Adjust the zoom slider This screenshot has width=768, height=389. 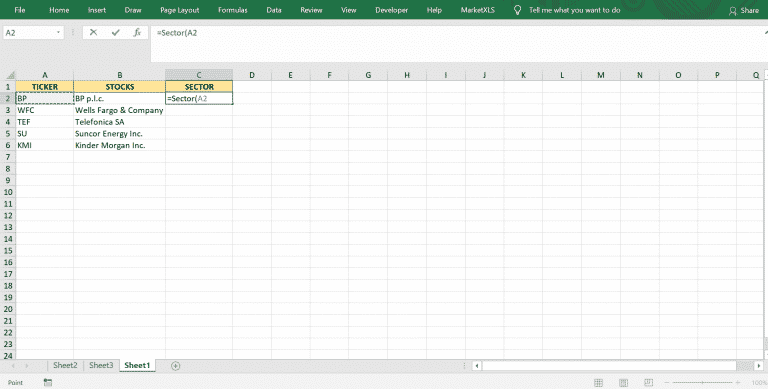(702, 383)
